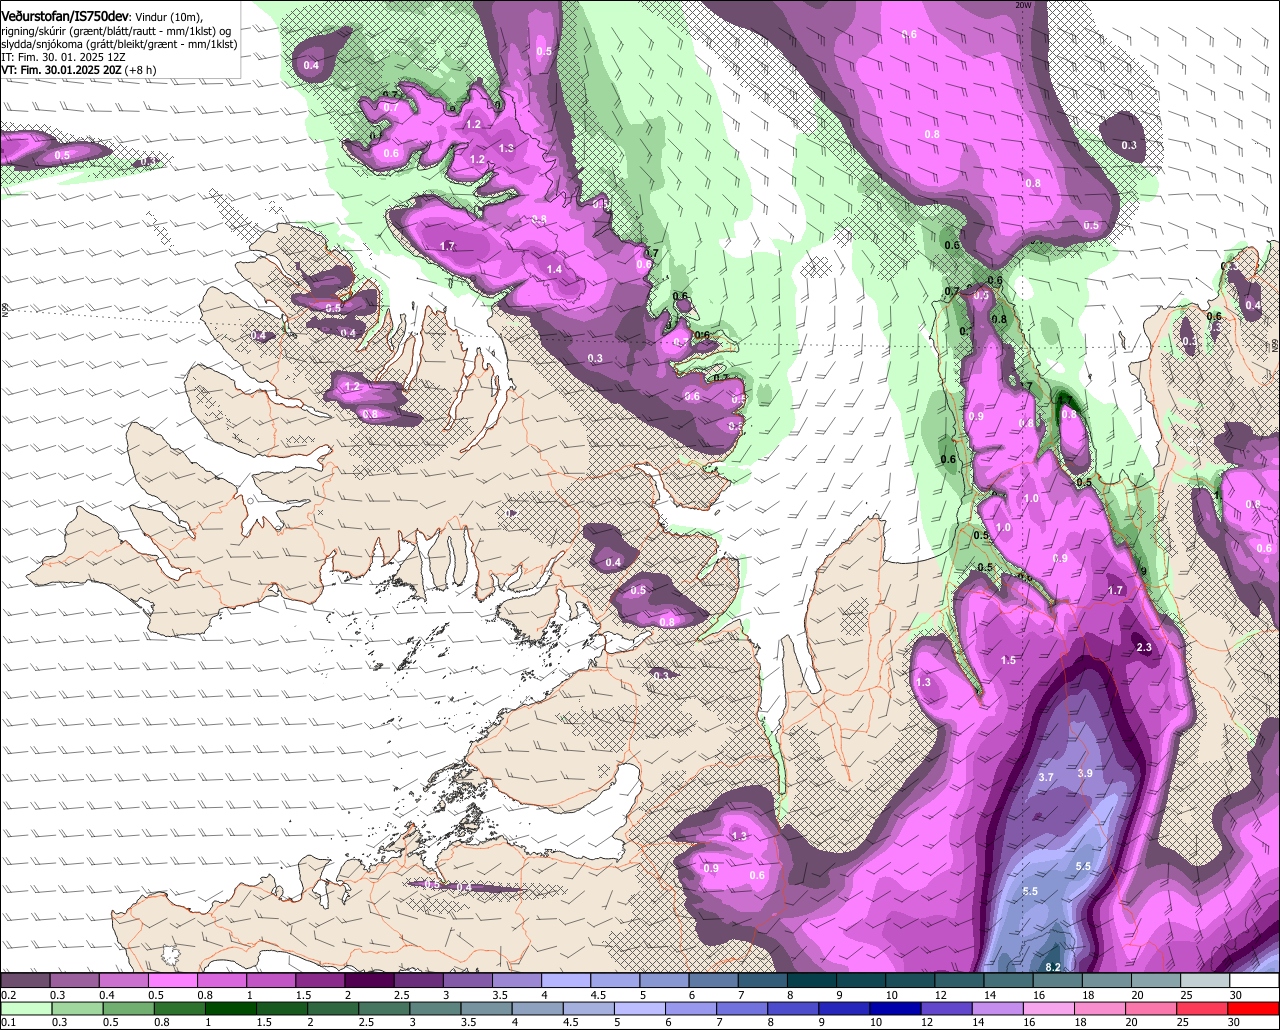Select the white snow-scale swatch starting at 30
This screenshot has height=1030, width=1280.
[1254, 980]
